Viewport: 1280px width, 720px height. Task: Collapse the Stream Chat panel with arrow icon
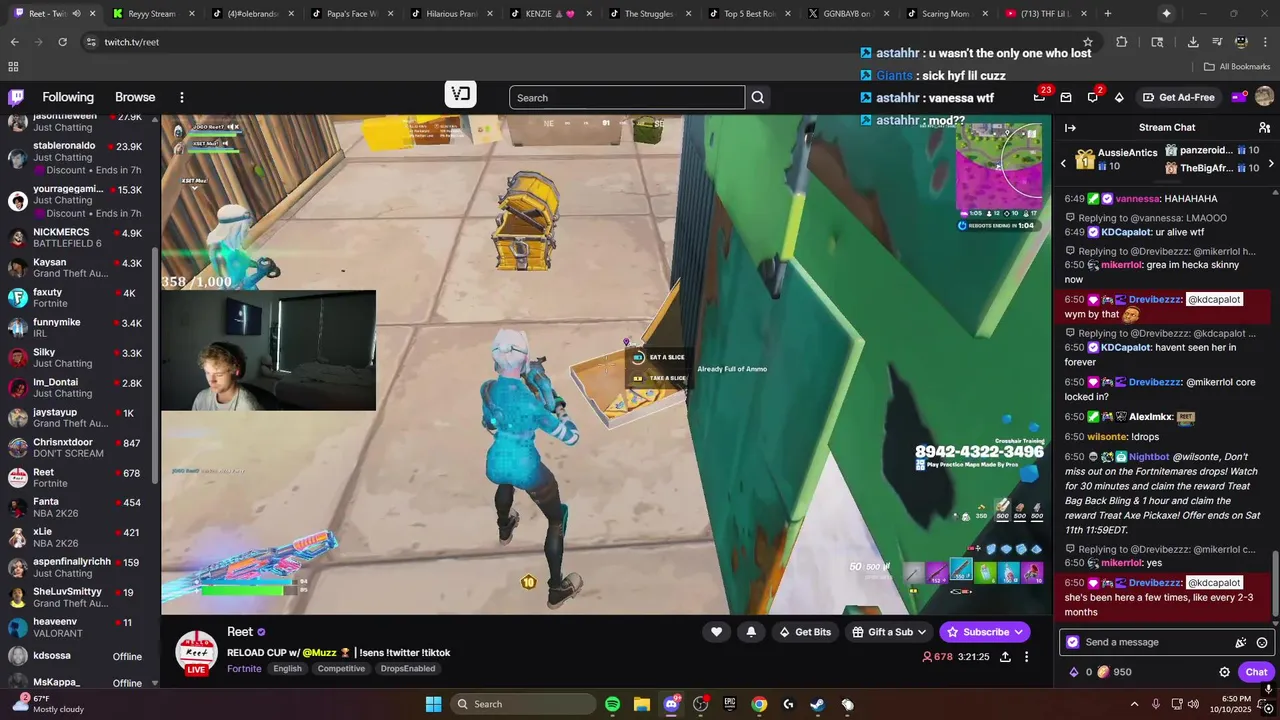click(1070, 127)
